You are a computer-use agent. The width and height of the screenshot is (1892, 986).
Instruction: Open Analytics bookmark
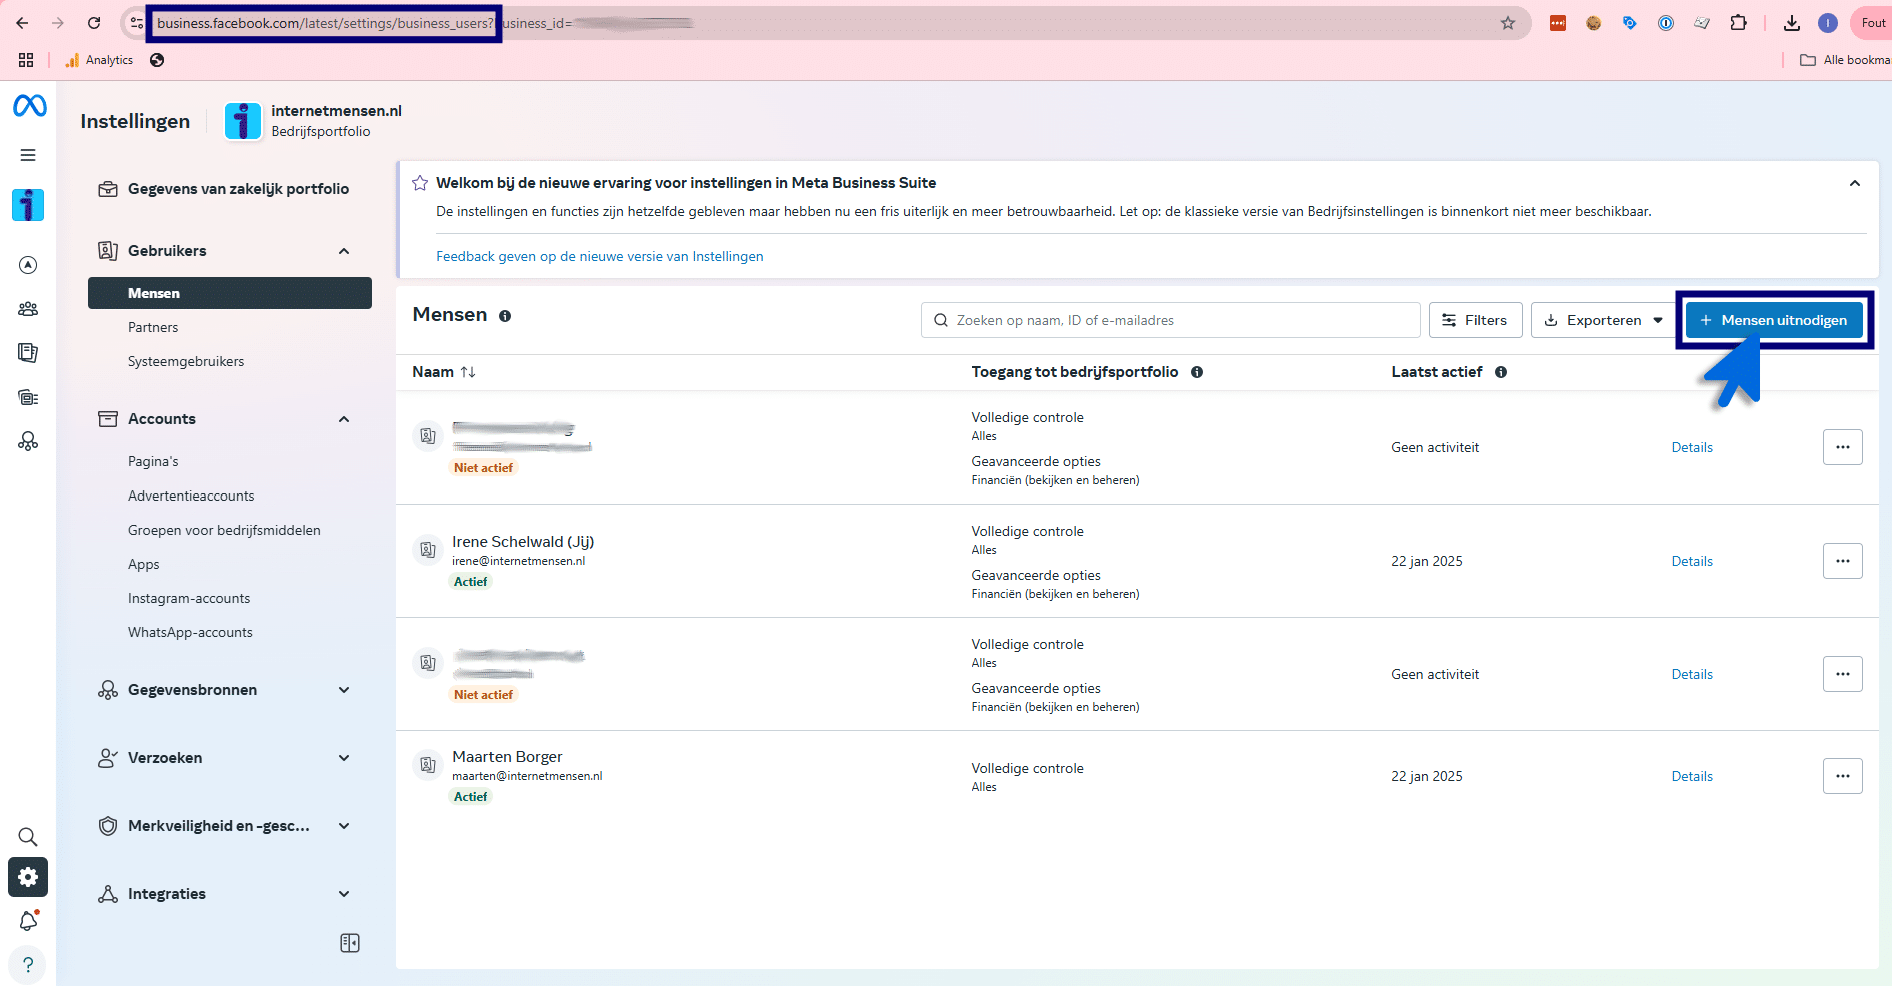[98, 60]
